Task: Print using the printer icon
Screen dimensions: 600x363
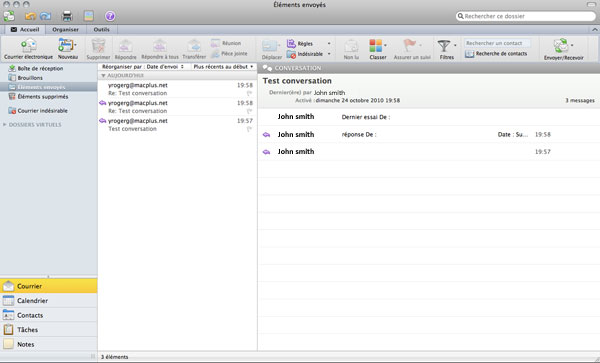Action: pos(67,16)
